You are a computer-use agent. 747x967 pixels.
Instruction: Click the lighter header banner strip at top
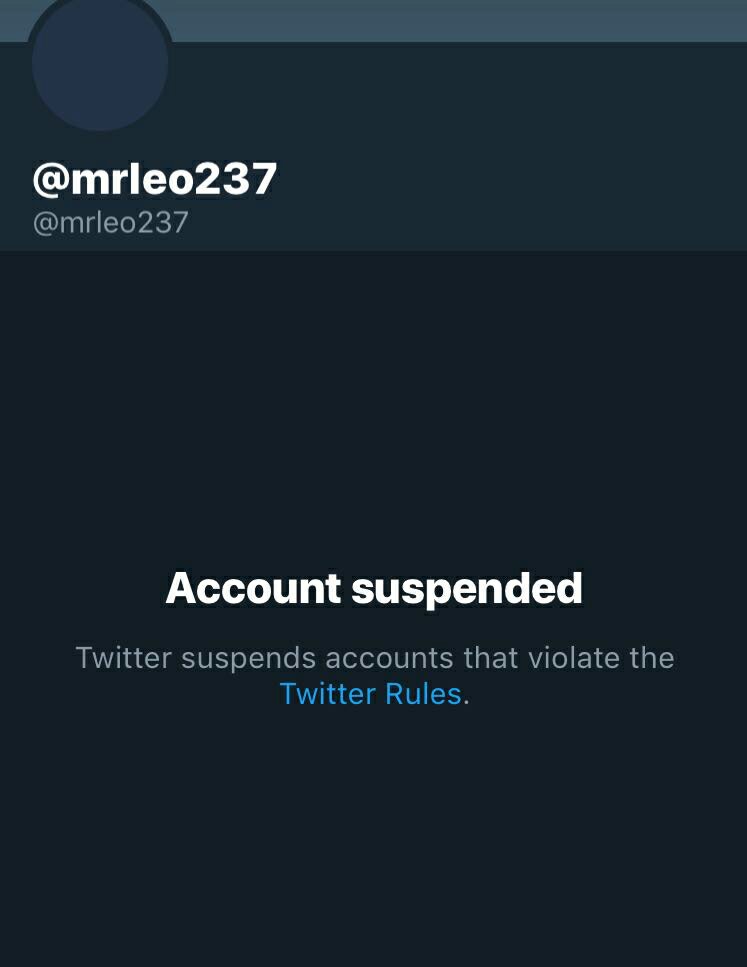click(460, 20)
